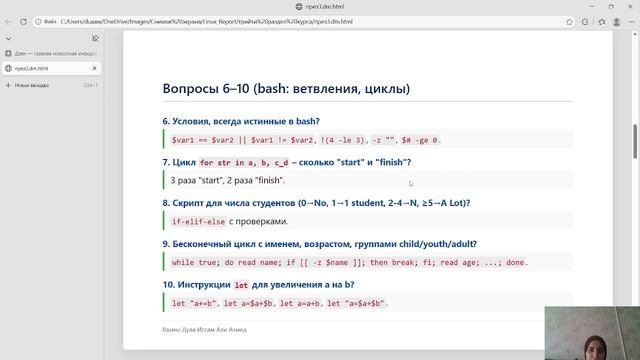640x360 pixels.
Task: Click code snippet 'let a=a+b'
Action: (x=300, y=303)
